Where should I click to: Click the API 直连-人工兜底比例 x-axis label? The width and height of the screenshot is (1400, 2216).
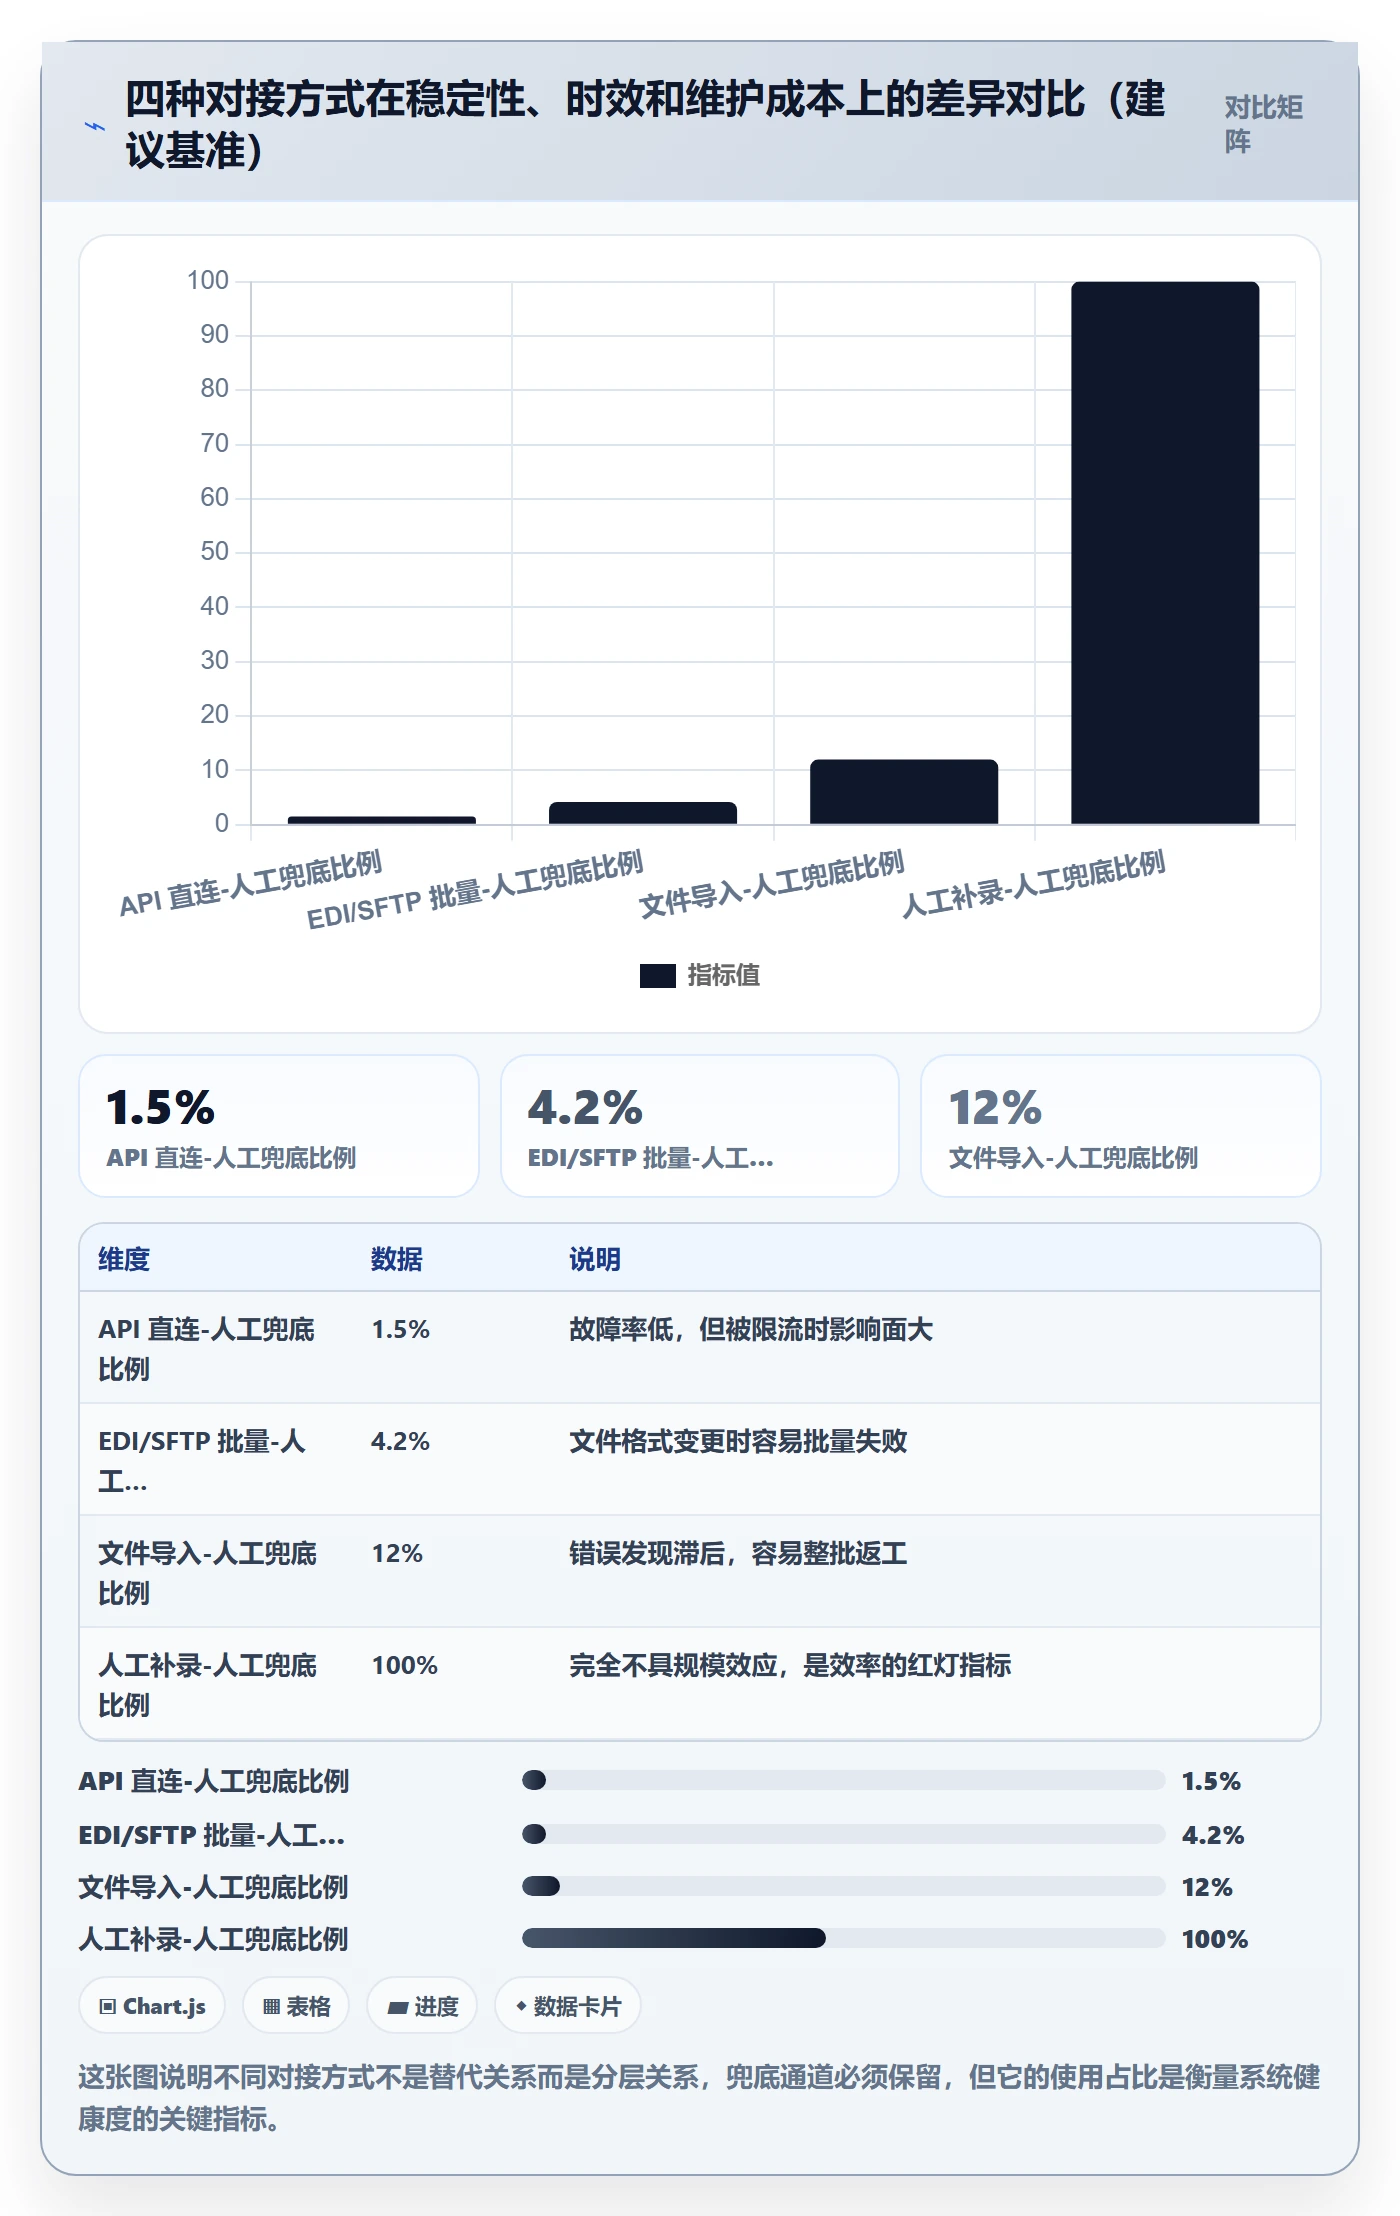click(x=250, y=884)
